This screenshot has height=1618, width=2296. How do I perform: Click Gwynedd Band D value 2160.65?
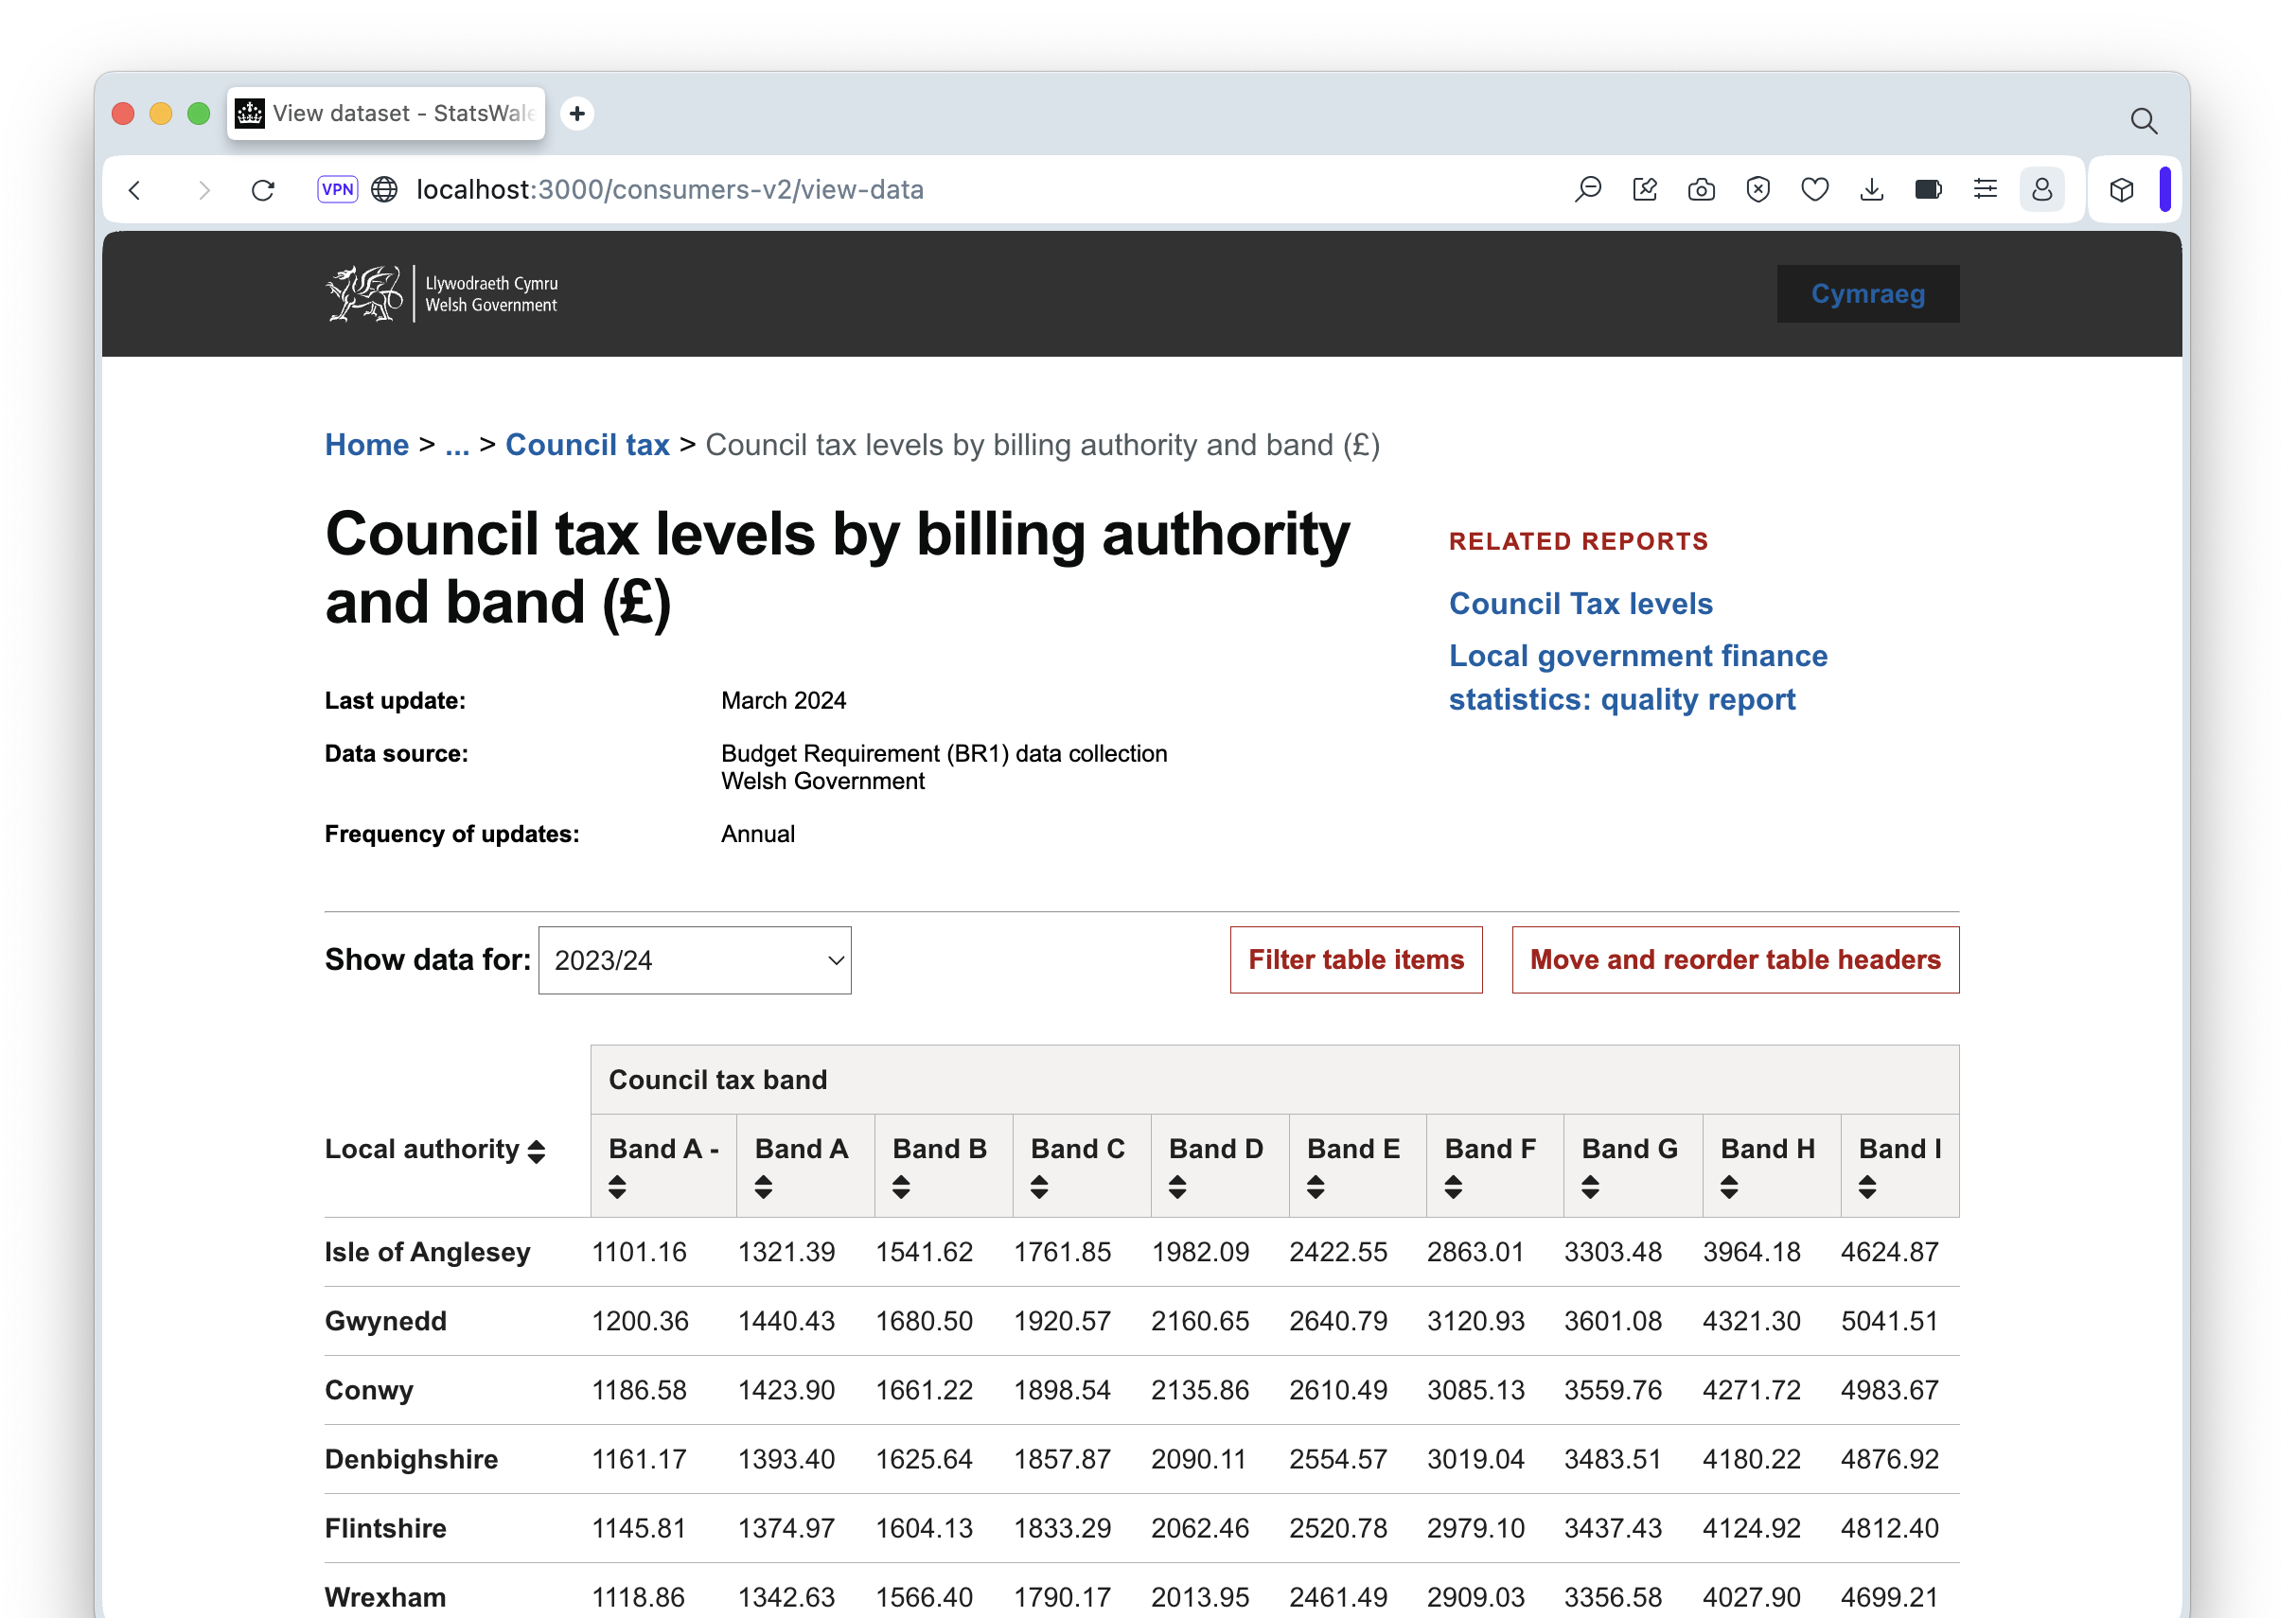[x=1200, y=1321]
